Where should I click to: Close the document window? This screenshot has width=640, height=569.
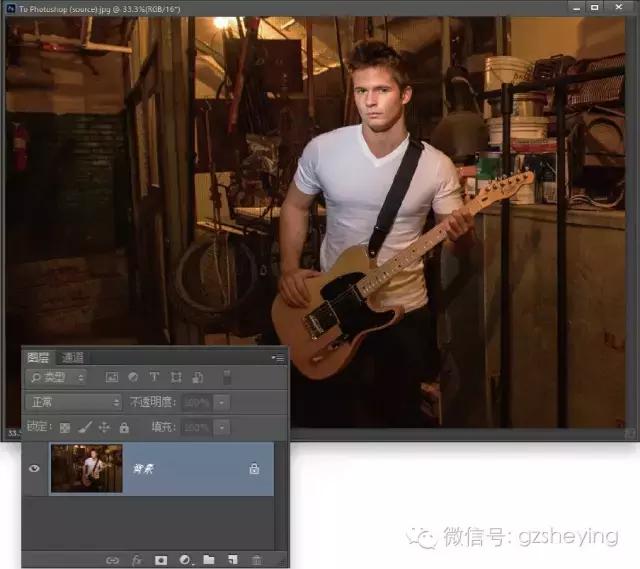(x=619, y=7)
